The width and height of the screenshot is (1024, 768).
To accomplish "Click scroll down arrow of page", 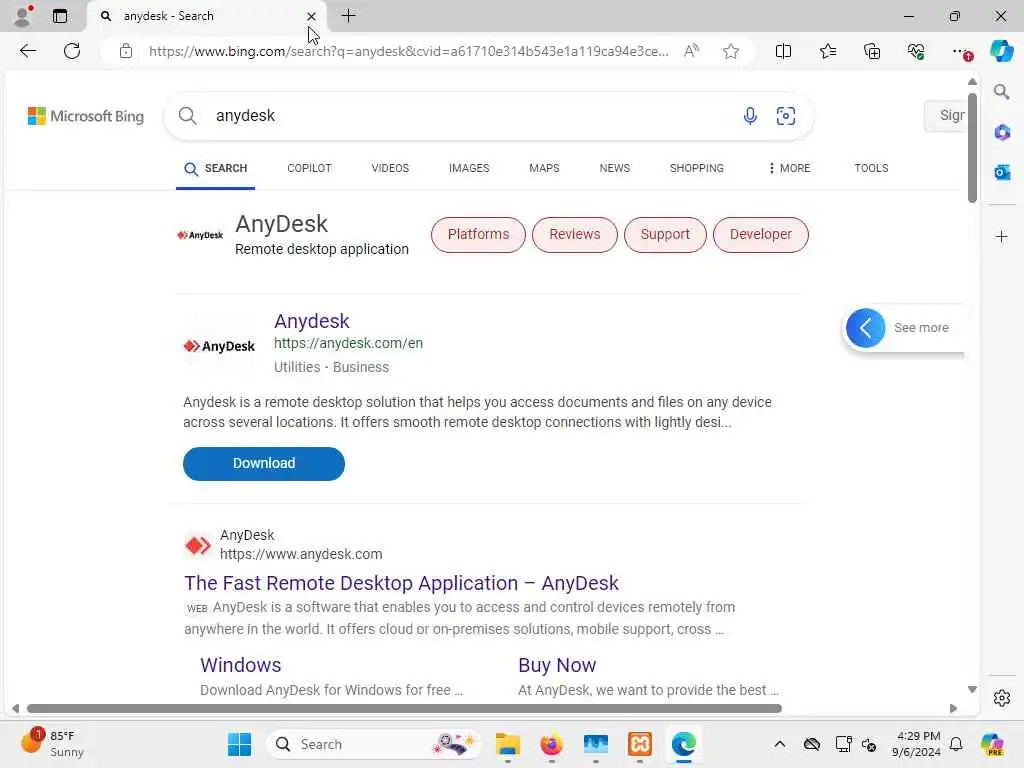I will (x=972, y=690).
